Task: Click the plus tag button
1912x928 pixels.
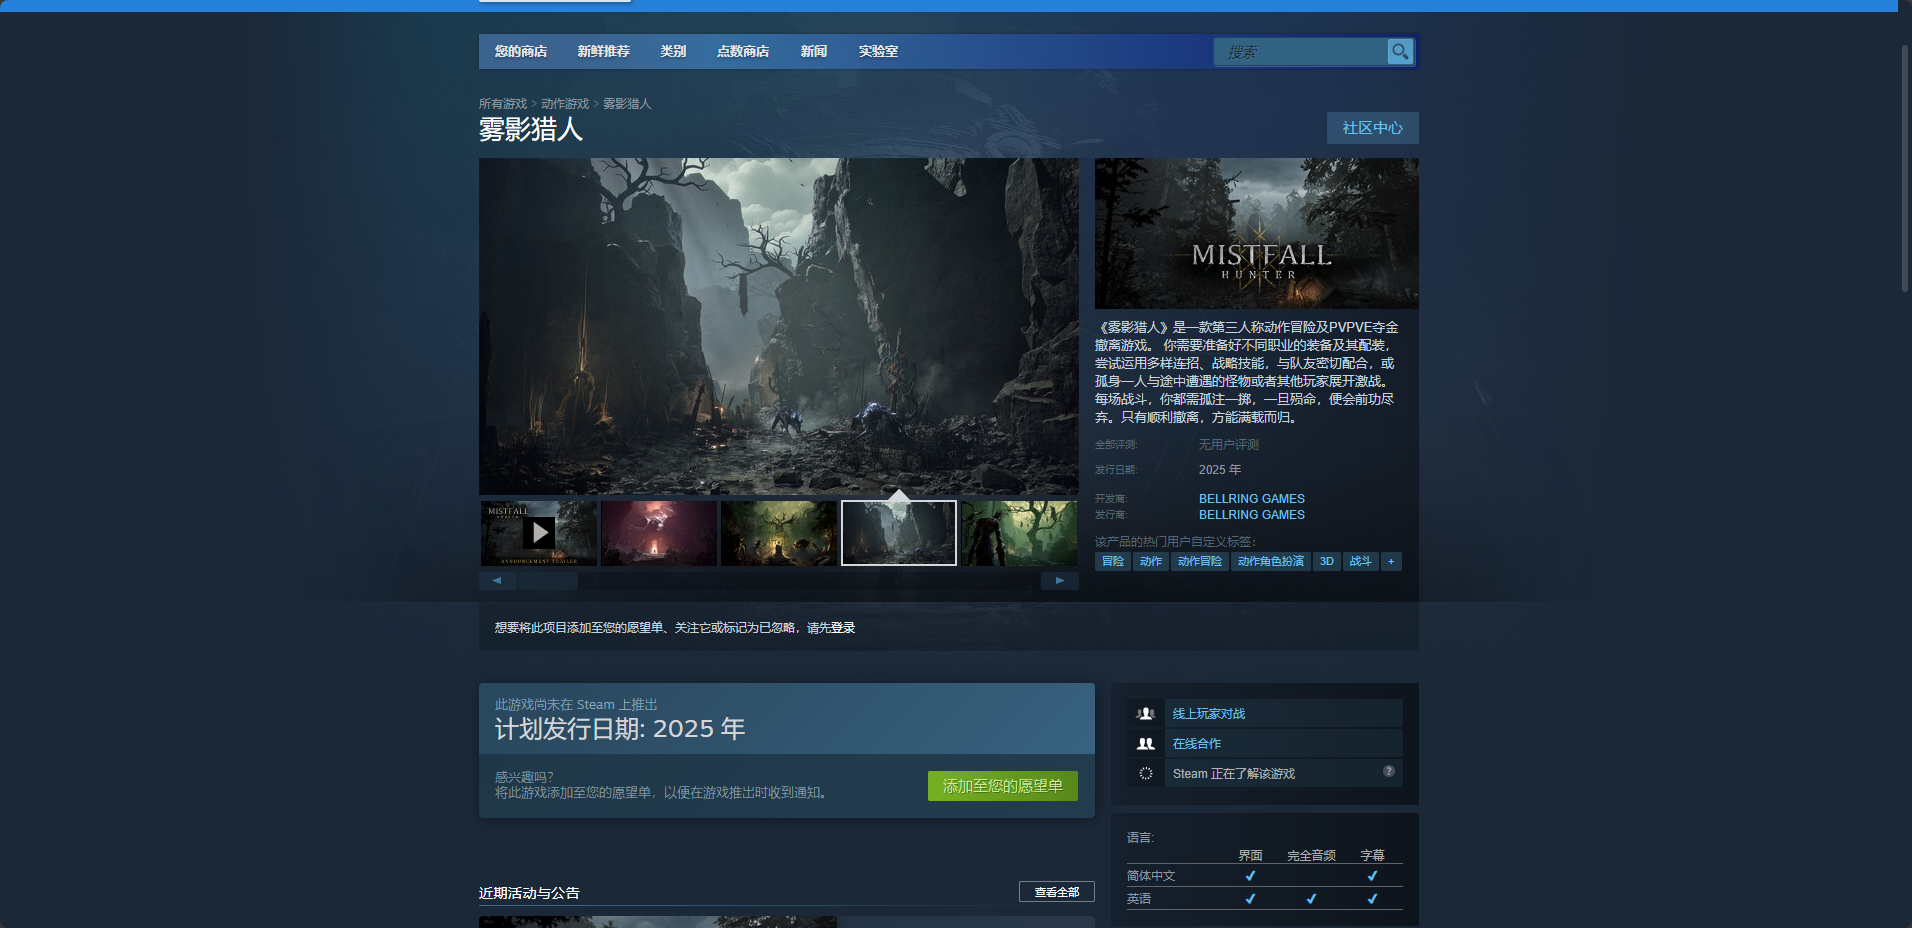Action: [x=1391, y=561]
